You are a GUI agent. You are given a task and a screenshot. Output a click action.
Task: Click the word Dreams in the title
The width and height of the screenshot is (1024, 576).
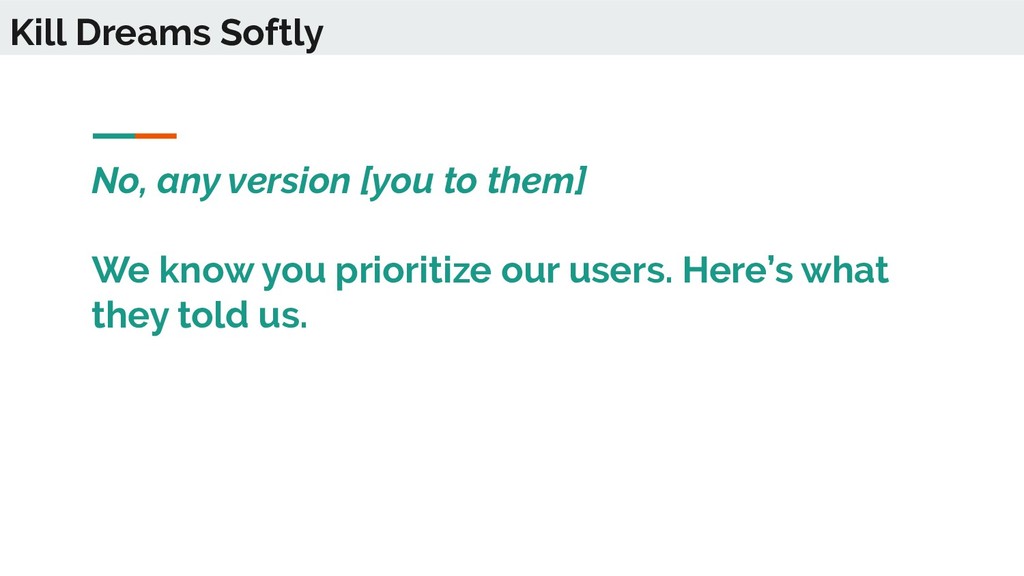point(143,33)
